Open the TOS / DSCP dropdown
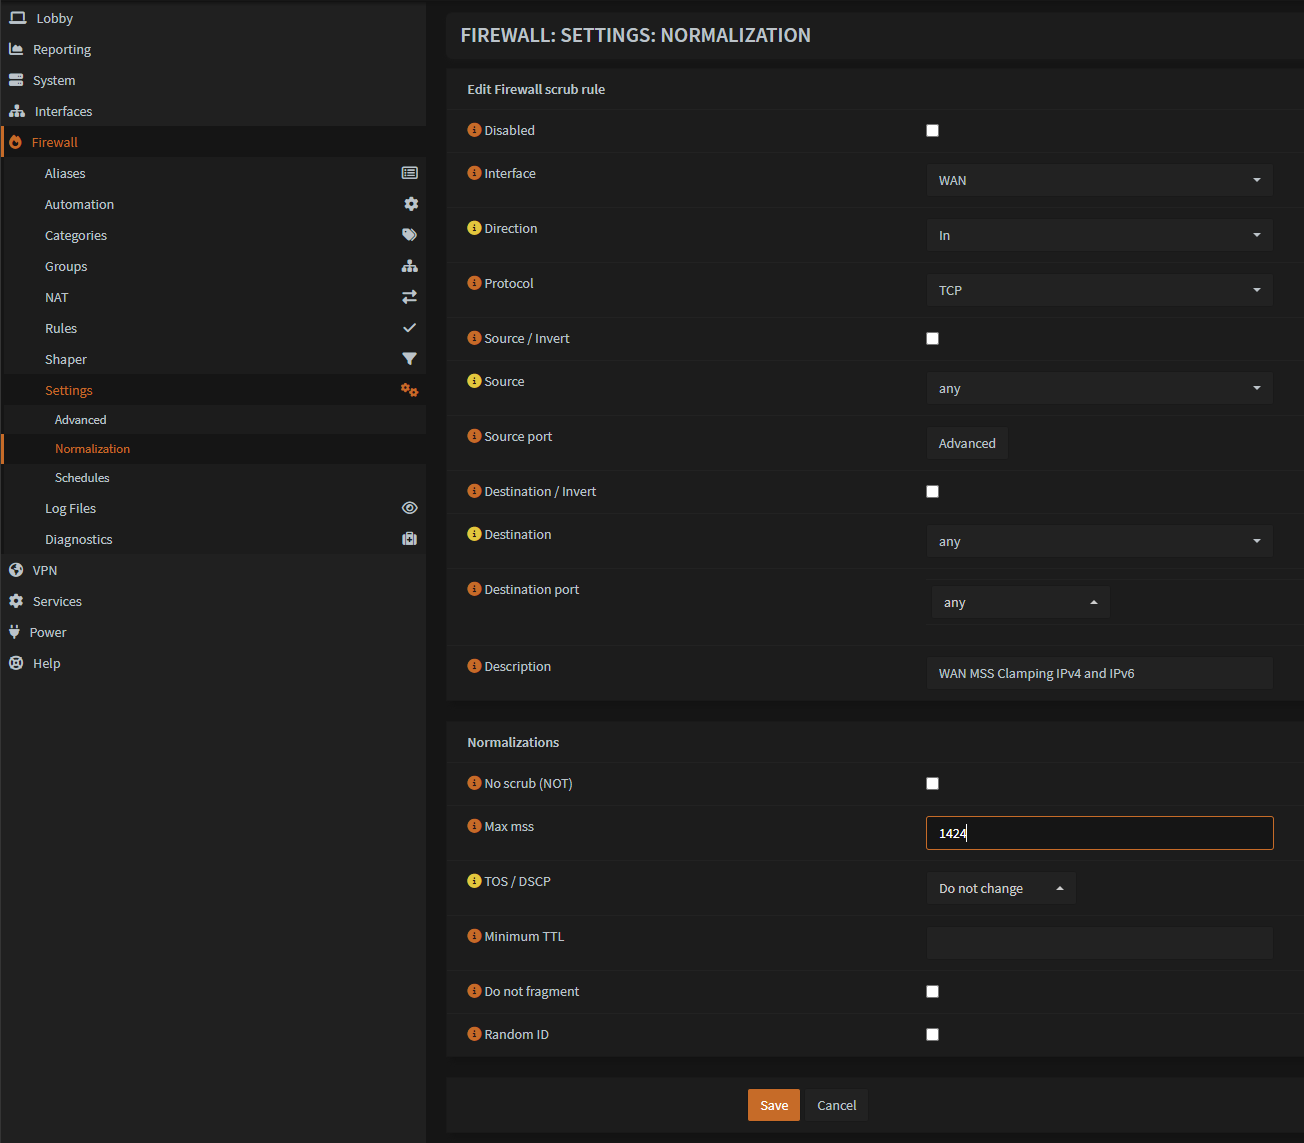The width and height of the screenshot is (1304, 1143). coord(1000,888)
